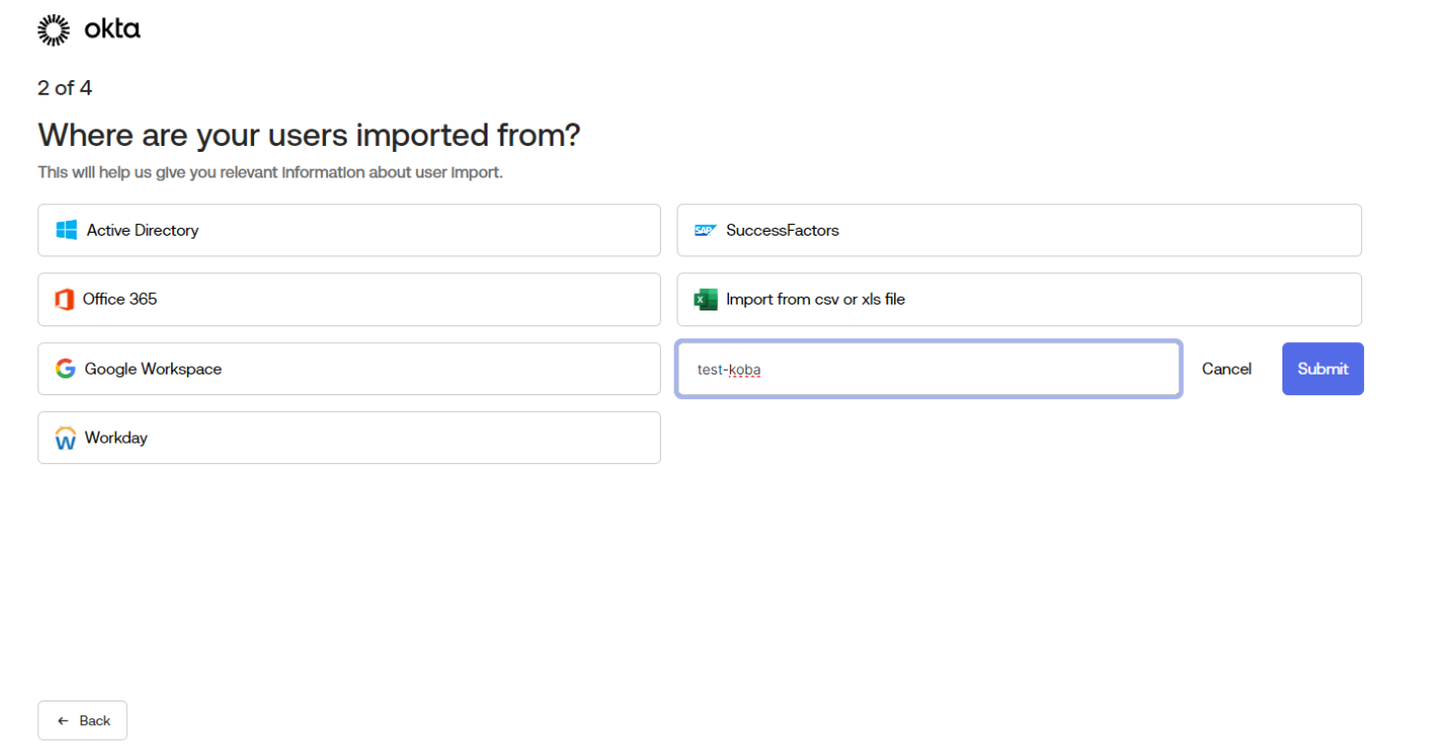
Task: Click the okta wordmark text
Action: pos(112,29)
